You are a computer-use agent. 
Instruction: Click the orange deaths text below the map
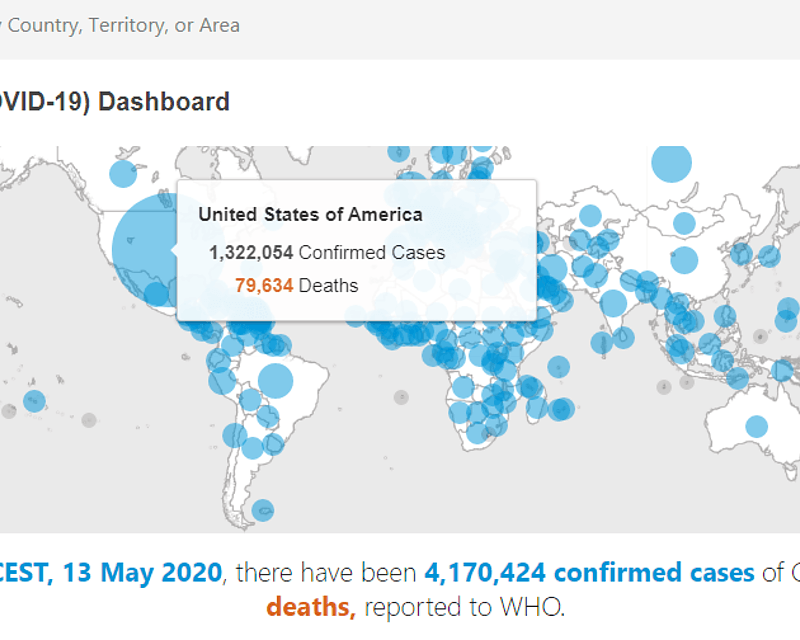pos(311,607)
